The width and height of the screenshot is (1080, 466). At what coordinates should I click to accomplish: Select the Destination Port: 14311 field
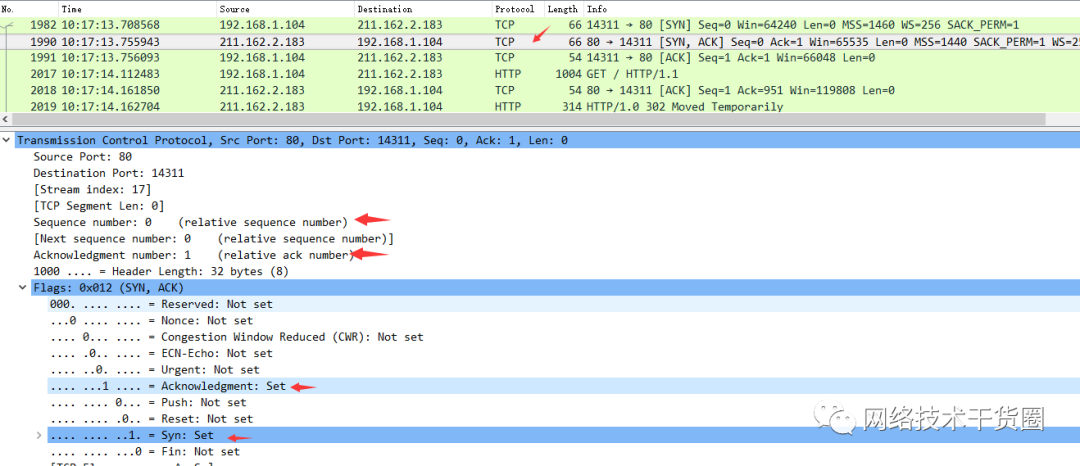109,173
